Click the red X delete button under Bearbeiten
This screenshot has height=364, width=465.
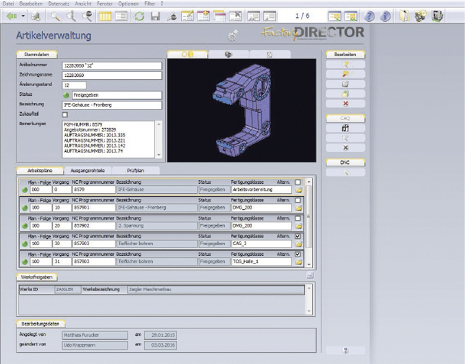coord(345,104)
